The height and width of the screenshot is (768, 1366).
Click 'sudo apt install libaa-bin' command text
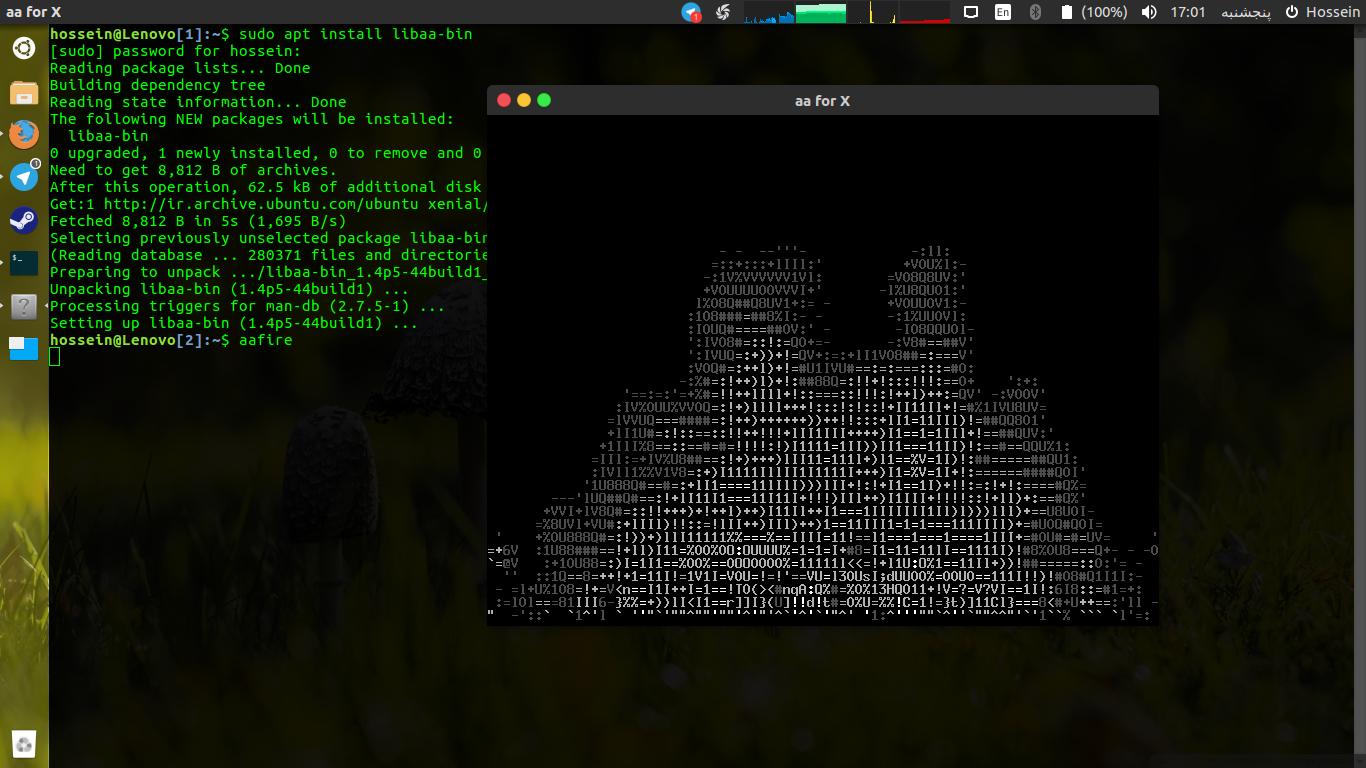pyautogui.click(x=355, y=34)
